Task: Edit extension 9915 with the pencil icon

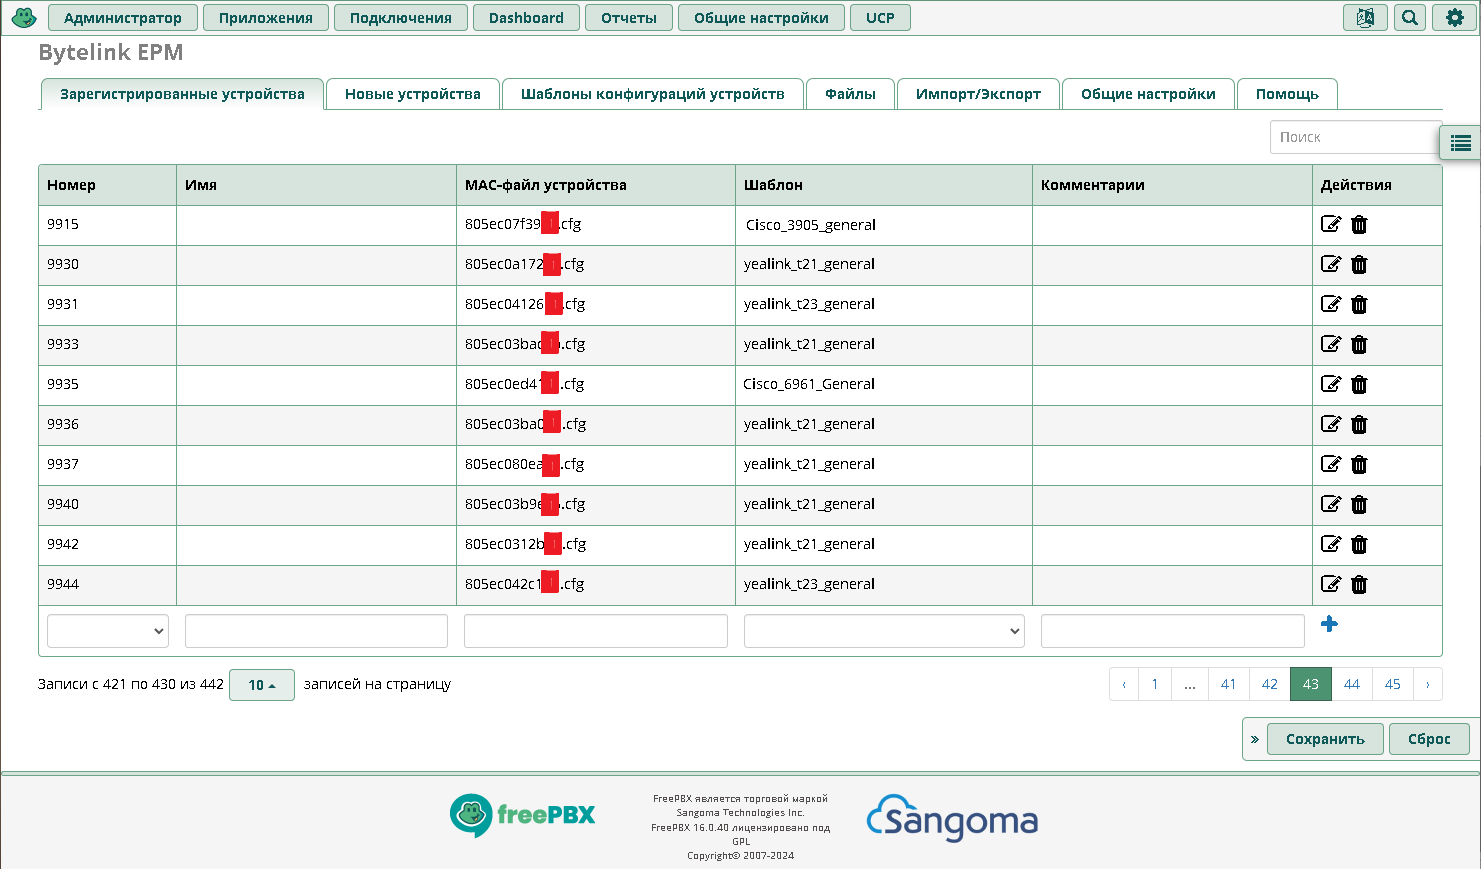Action: 1330,224
